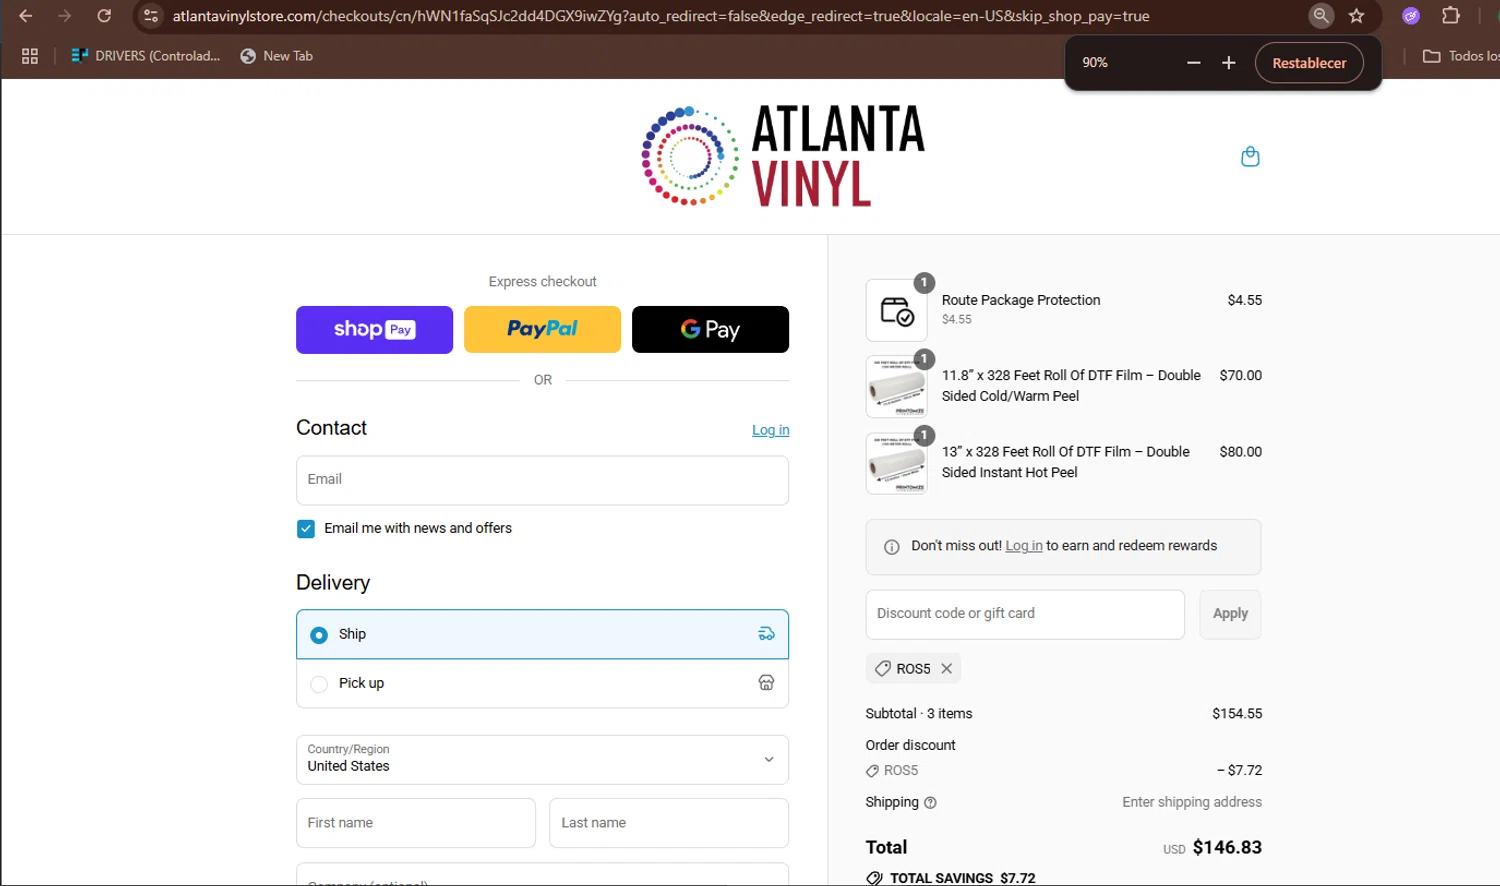Screen dimensions: 1500x886
Task: Remove the ROS5 discount code
Action: [x=946, y=669]
